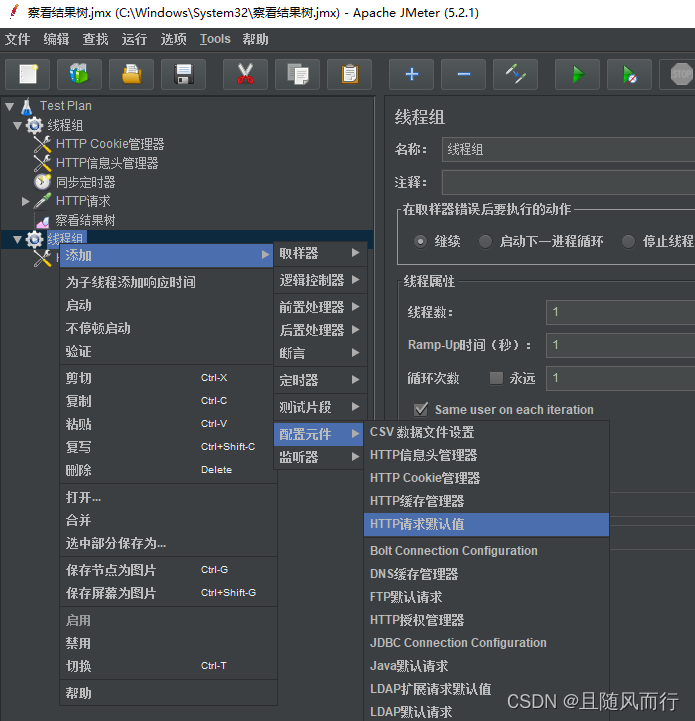Screen dimensions: 695x721
Task: Click the New test plan toolbar icon
Action: point(28,74)
